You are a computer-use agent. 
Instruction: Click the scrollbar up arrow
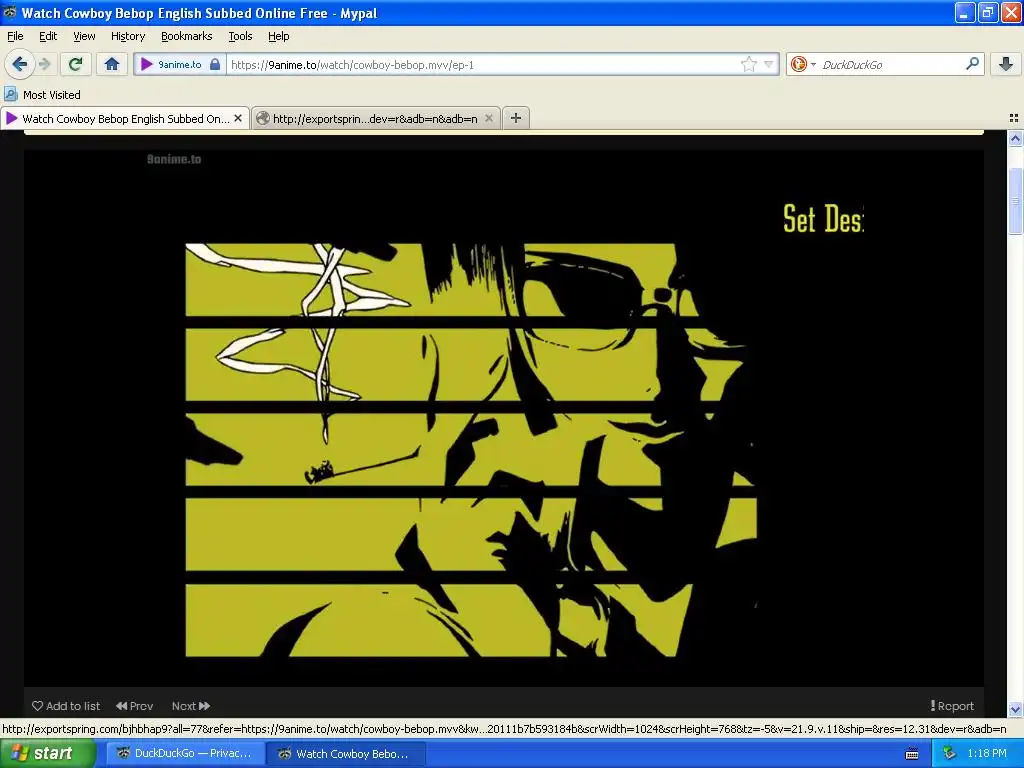1015,138
